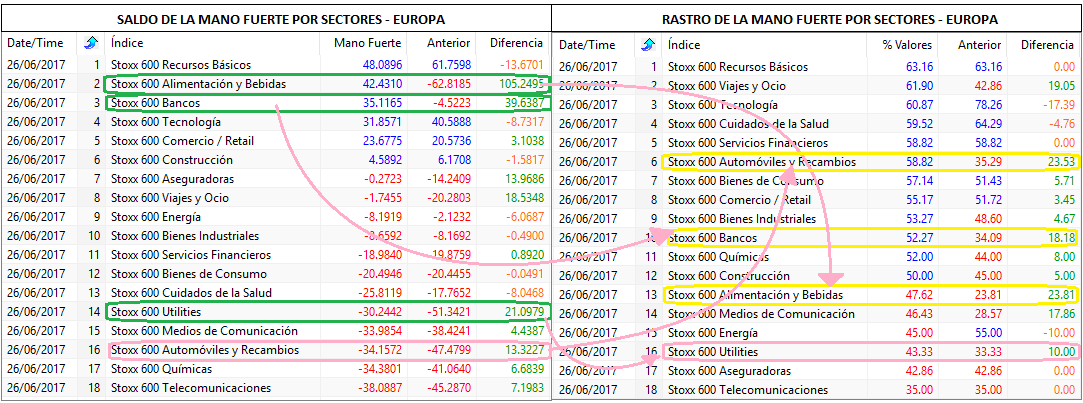Select Stoxx 600 Automóviles y Recambios in the right table
Viewport: 1083px width, 403px height.
pyautogui.click(x=762, y=162)
